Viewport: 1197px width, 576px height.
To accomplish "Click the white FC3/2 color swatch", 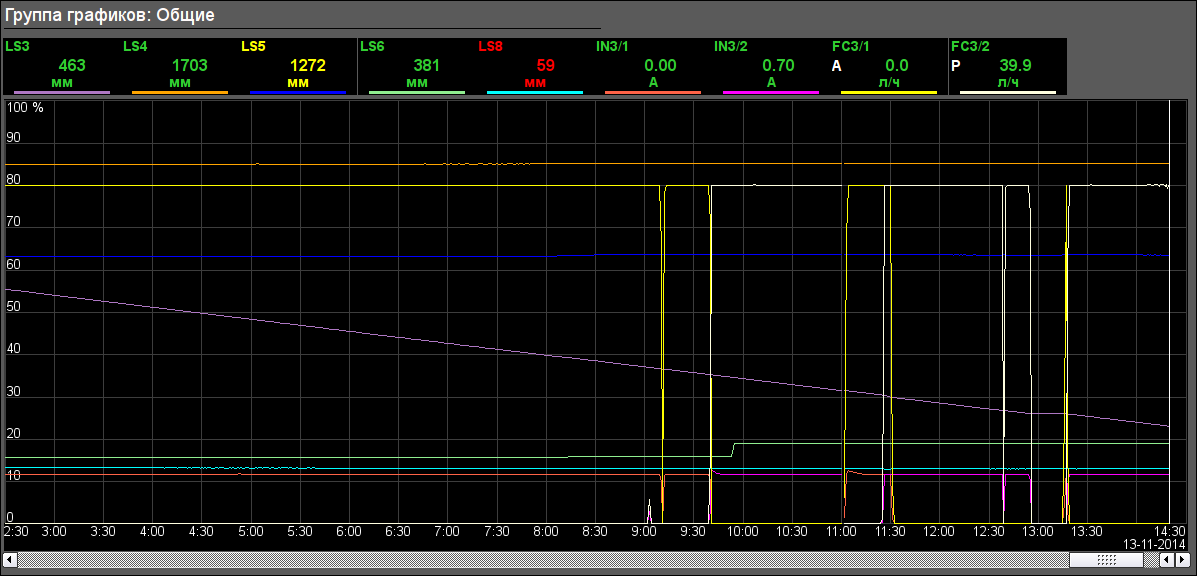I will click(1008, 92).
